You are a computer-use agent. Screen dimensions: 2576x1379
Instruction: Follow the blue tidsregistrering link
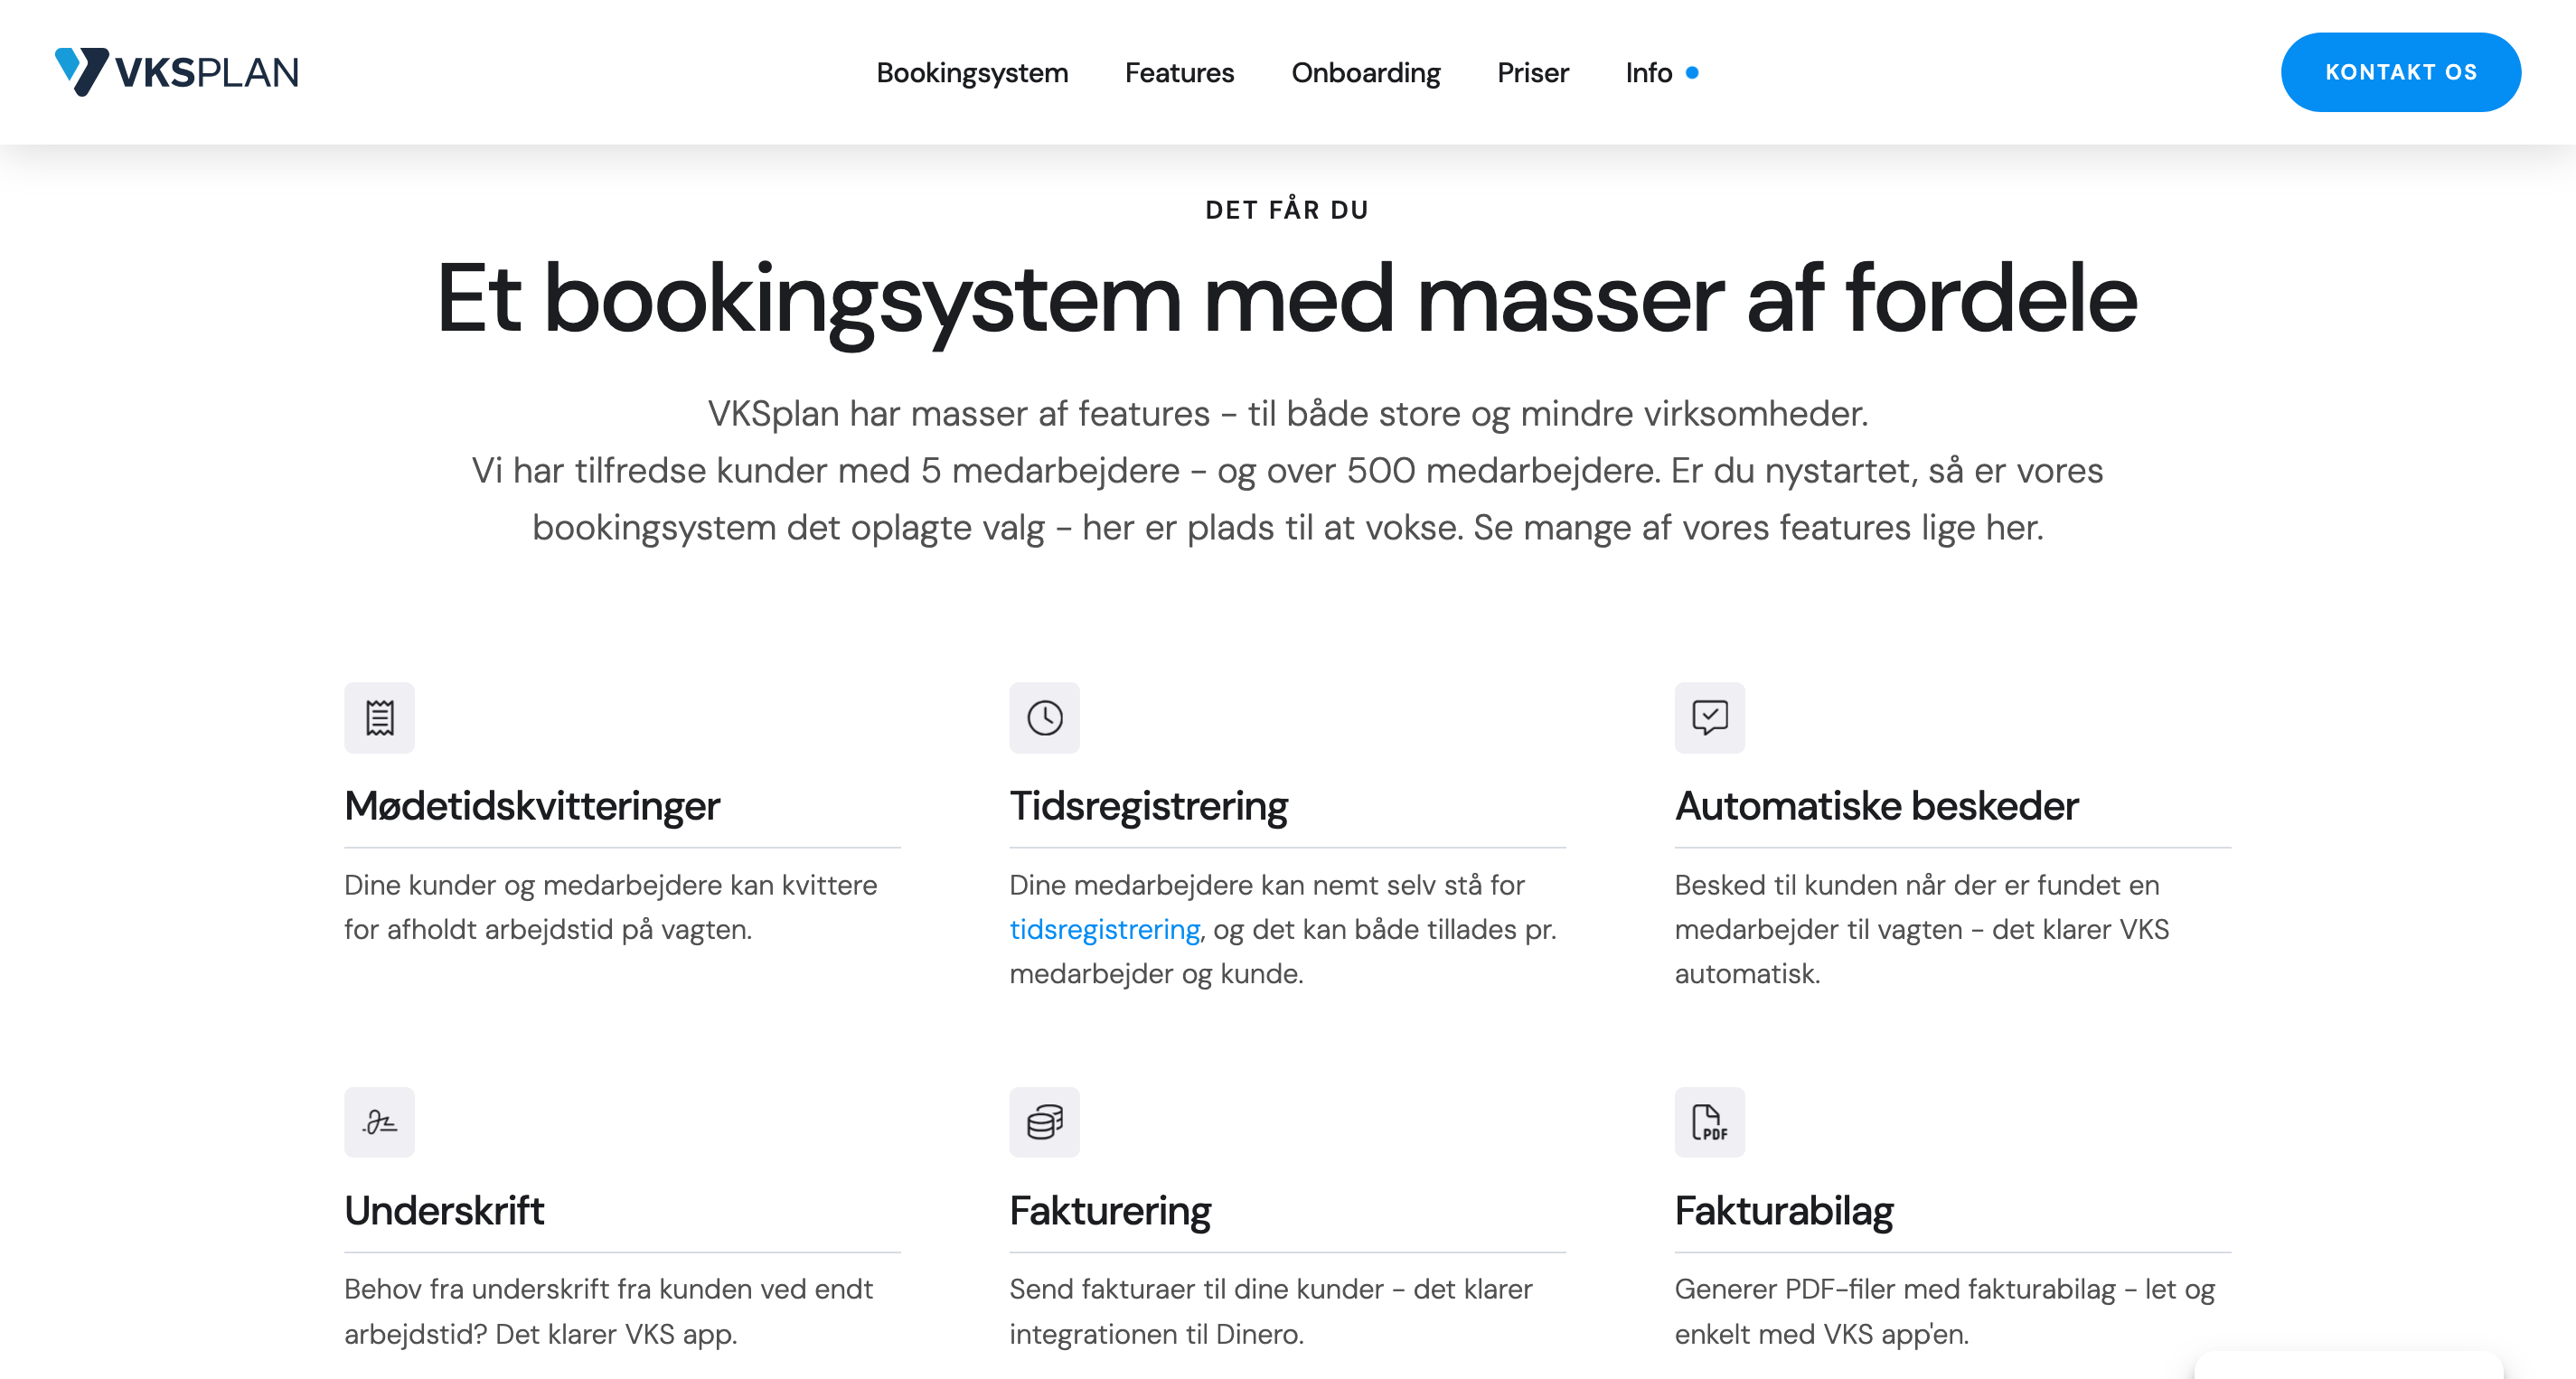coord(1104,929)
